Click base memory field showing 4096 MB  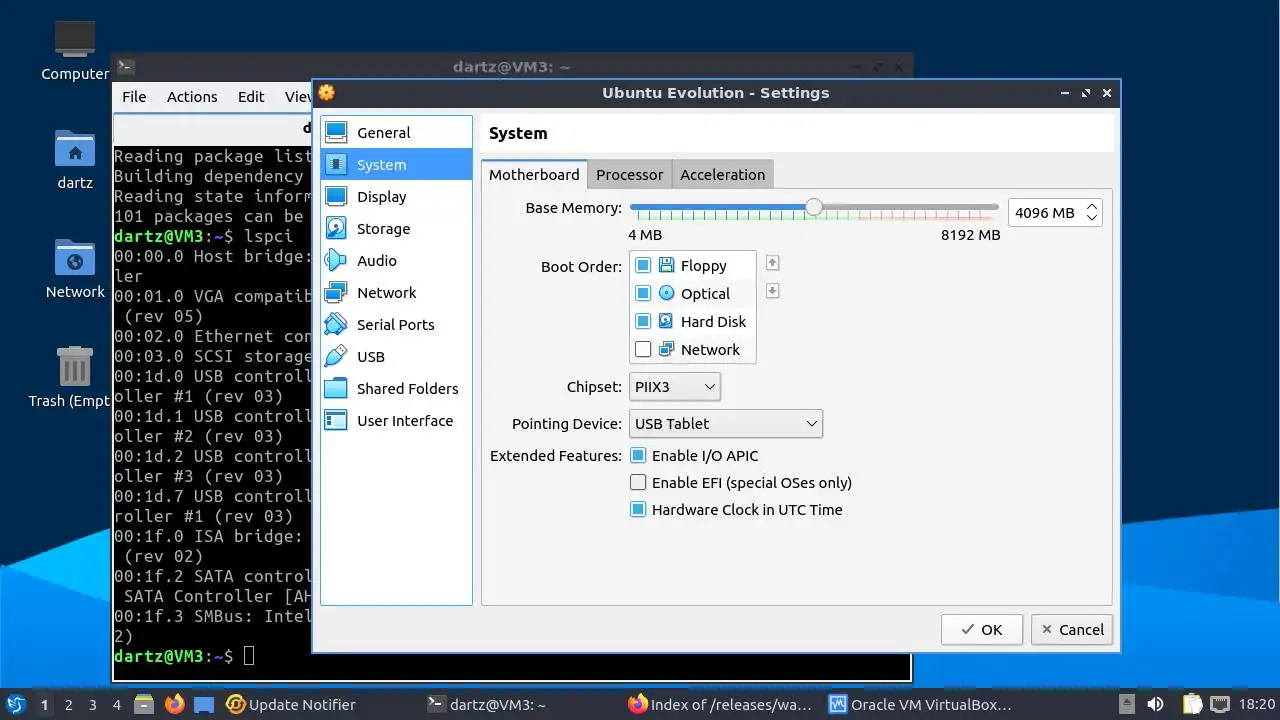click(1046, 212)
